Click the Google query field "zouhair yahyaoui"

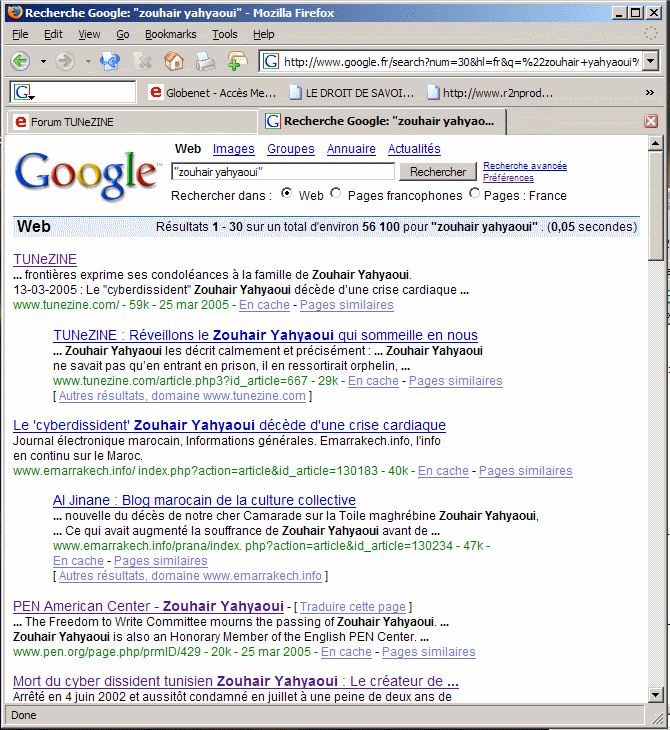(283, 172)
